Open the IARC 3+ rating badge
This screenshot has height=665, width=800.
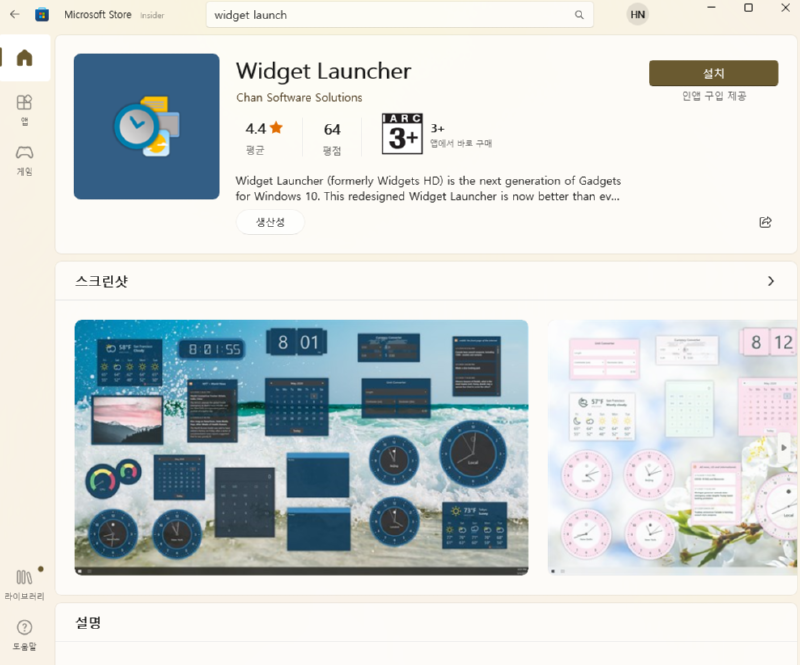[402, 134]
